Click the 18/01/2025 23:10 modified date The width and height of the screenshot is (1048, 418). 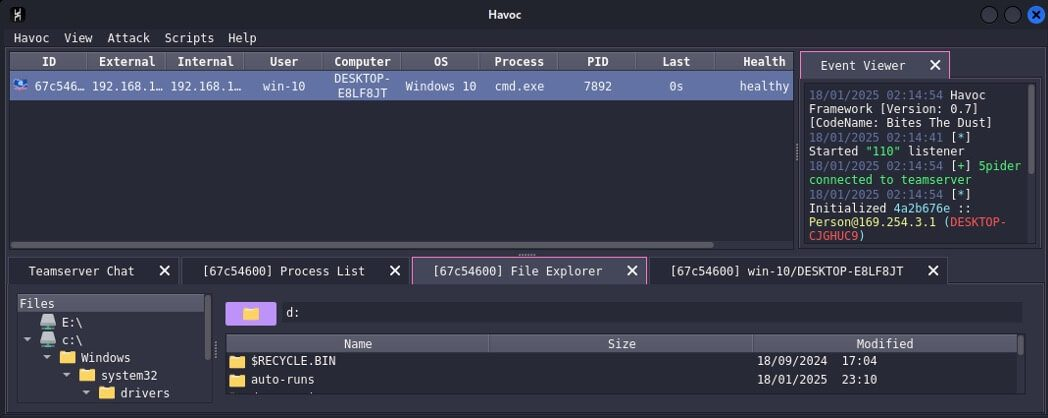click(x=817, y=380)
